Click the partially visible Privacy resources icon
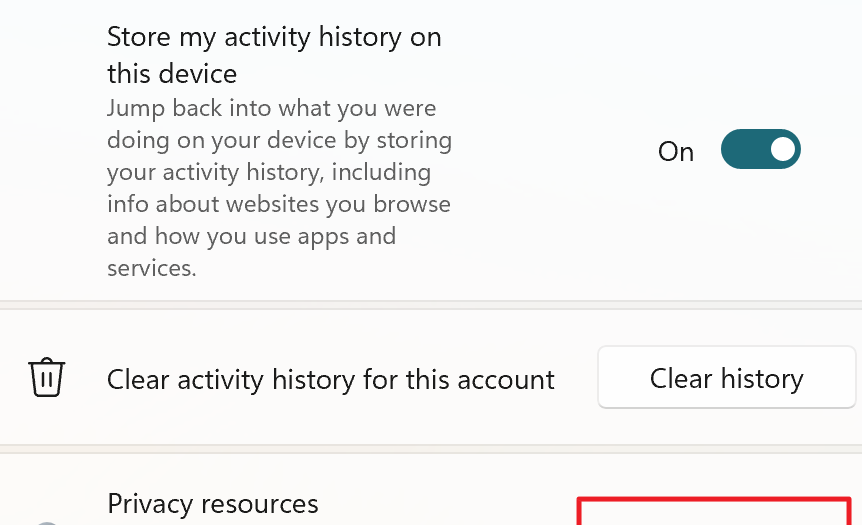Viewport: 862px width, 525px height. [47, 523]
